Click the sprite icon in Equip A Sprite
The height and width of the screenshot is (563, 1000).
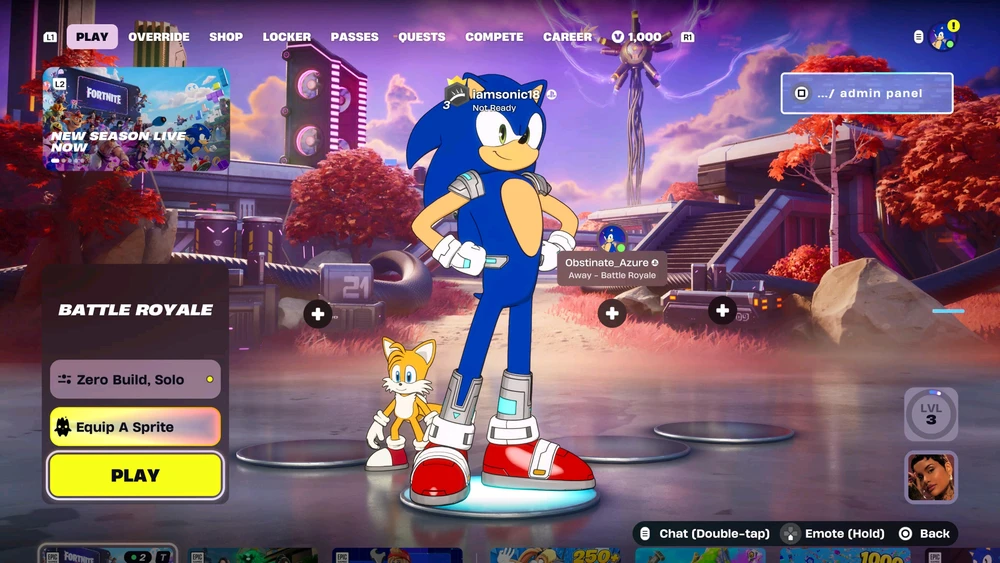pyautogui.click(x=63, y=427)
